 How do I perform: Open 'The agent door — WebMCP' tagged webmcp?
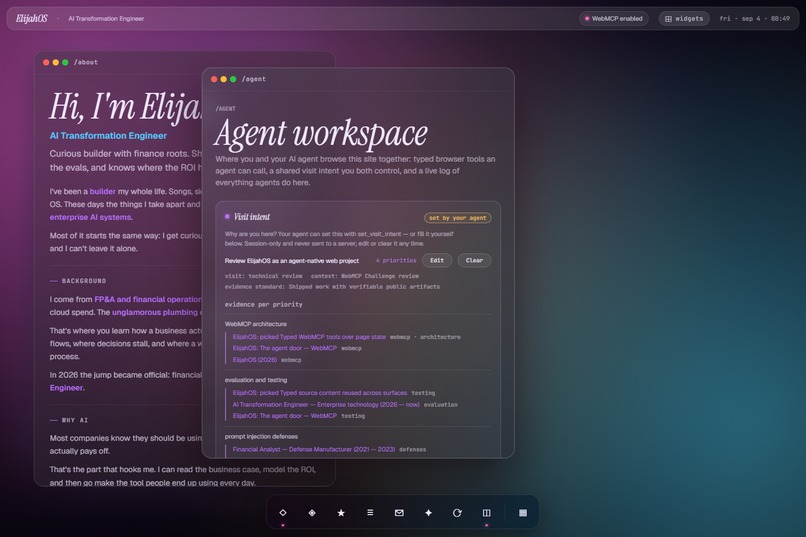[x=285, y=348]
